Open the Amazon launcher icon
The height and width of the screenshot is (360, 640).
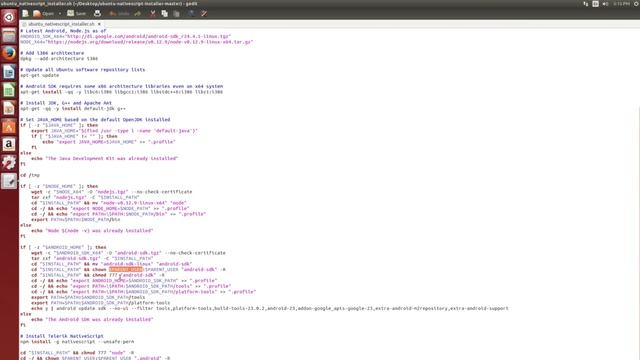coord(9,144)
